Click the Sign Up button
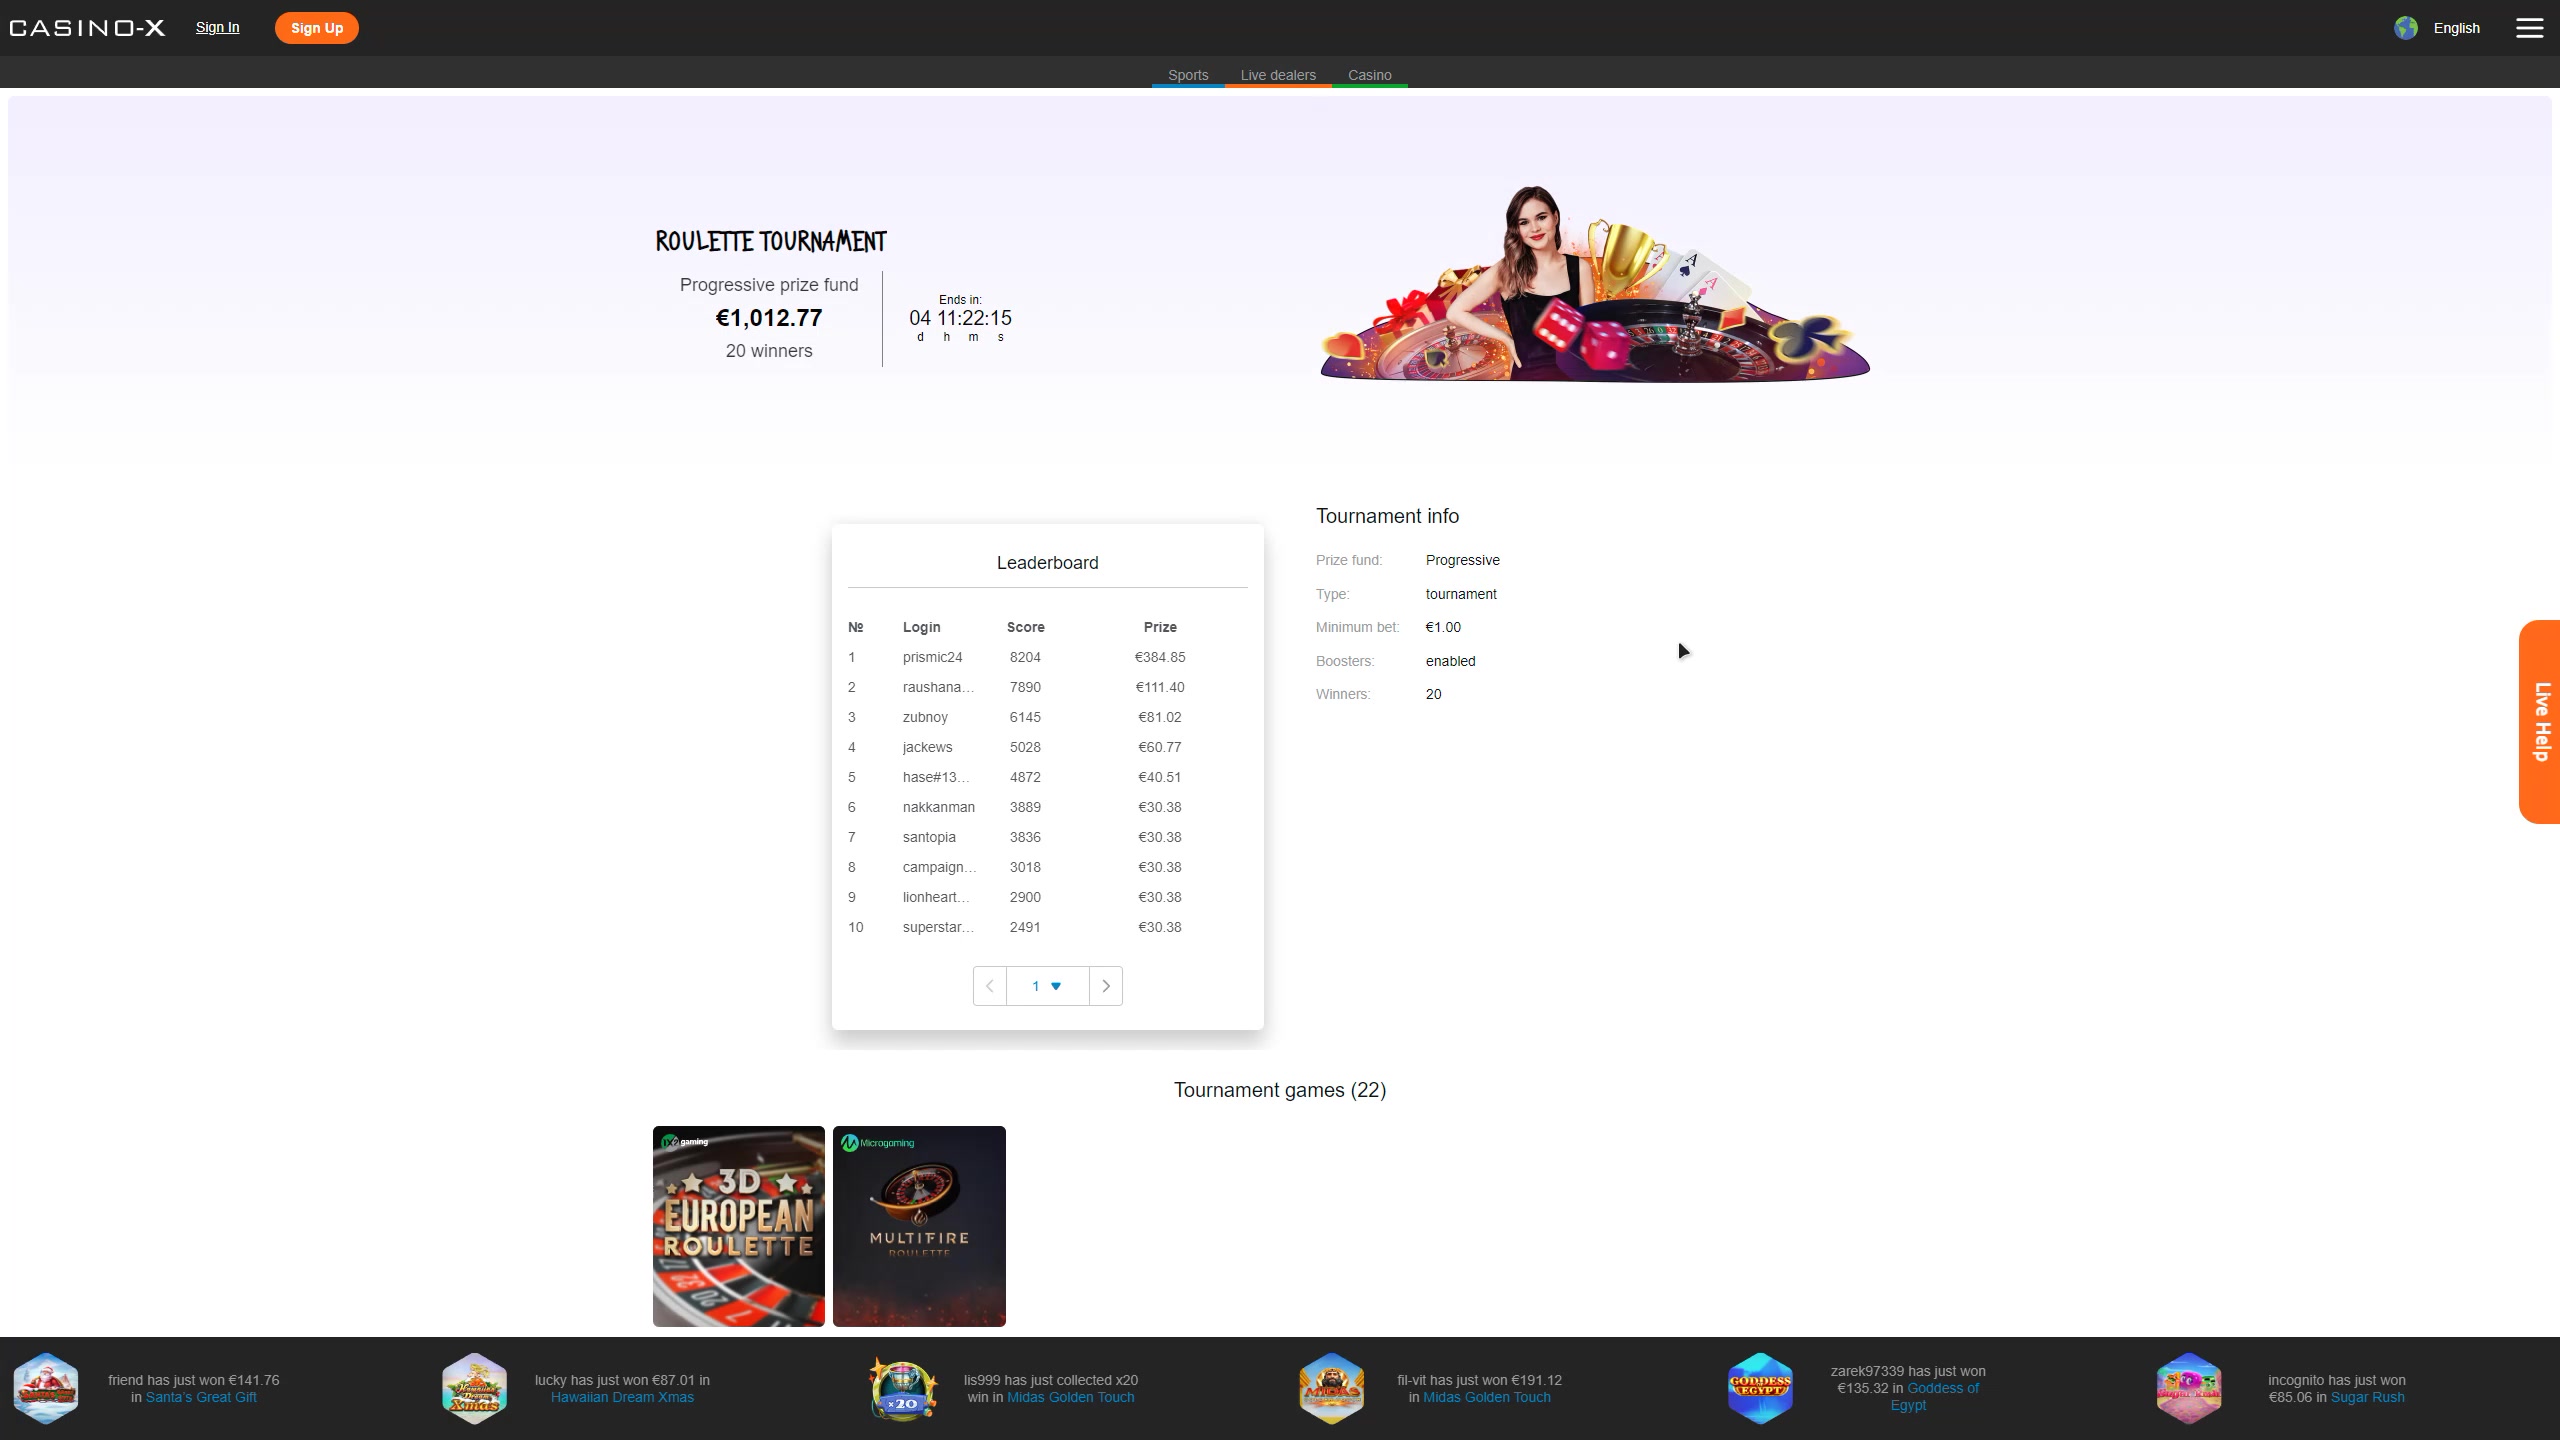Image resolution: width=2560 pixels, height=1440 pixels. pyautogui.click(x=317, y=28)
